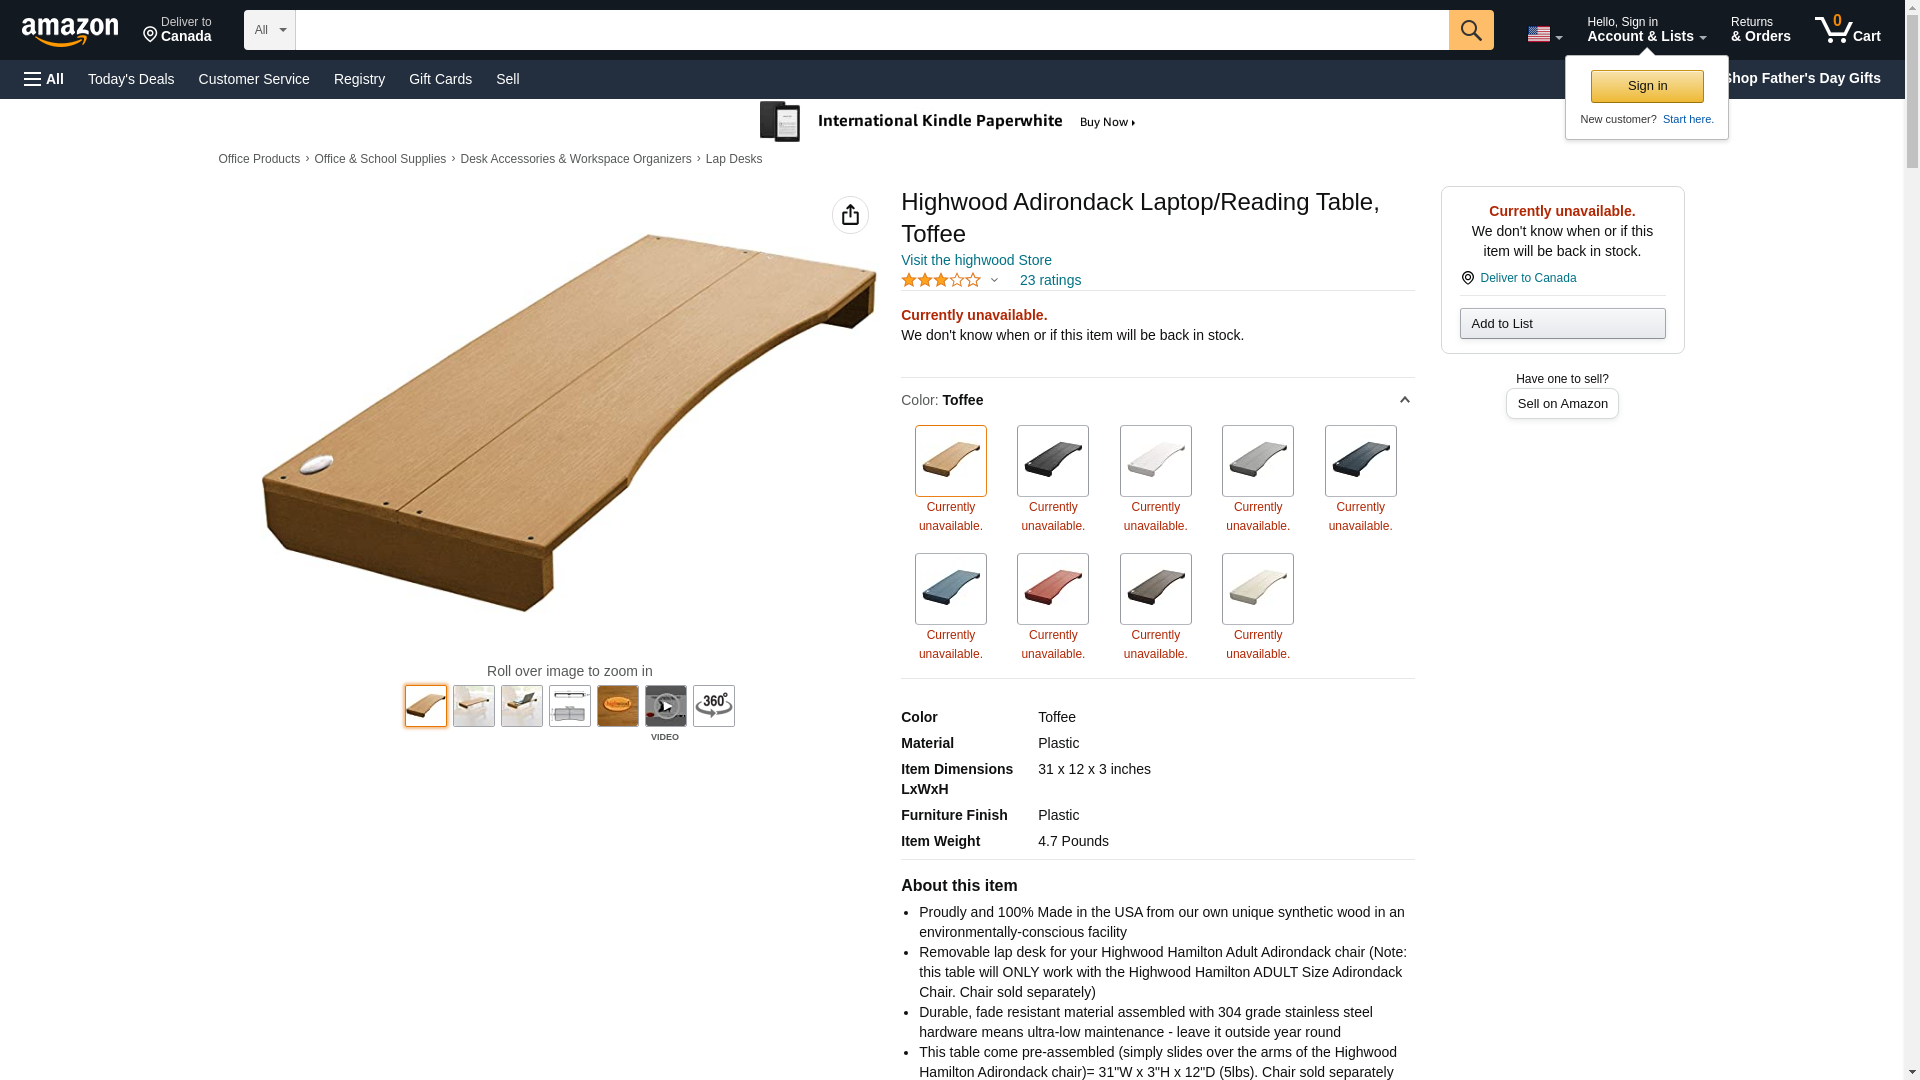This screenshot has width=1920, height=1080.
Task: Click the share icon over the product image
Action: click(850, 215)
